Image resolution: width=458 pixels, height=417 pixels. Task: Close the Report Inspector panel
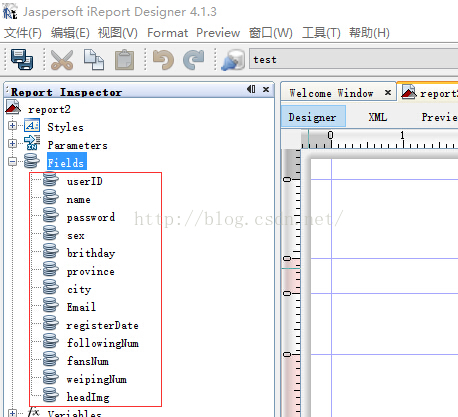(x=266, y=89)
